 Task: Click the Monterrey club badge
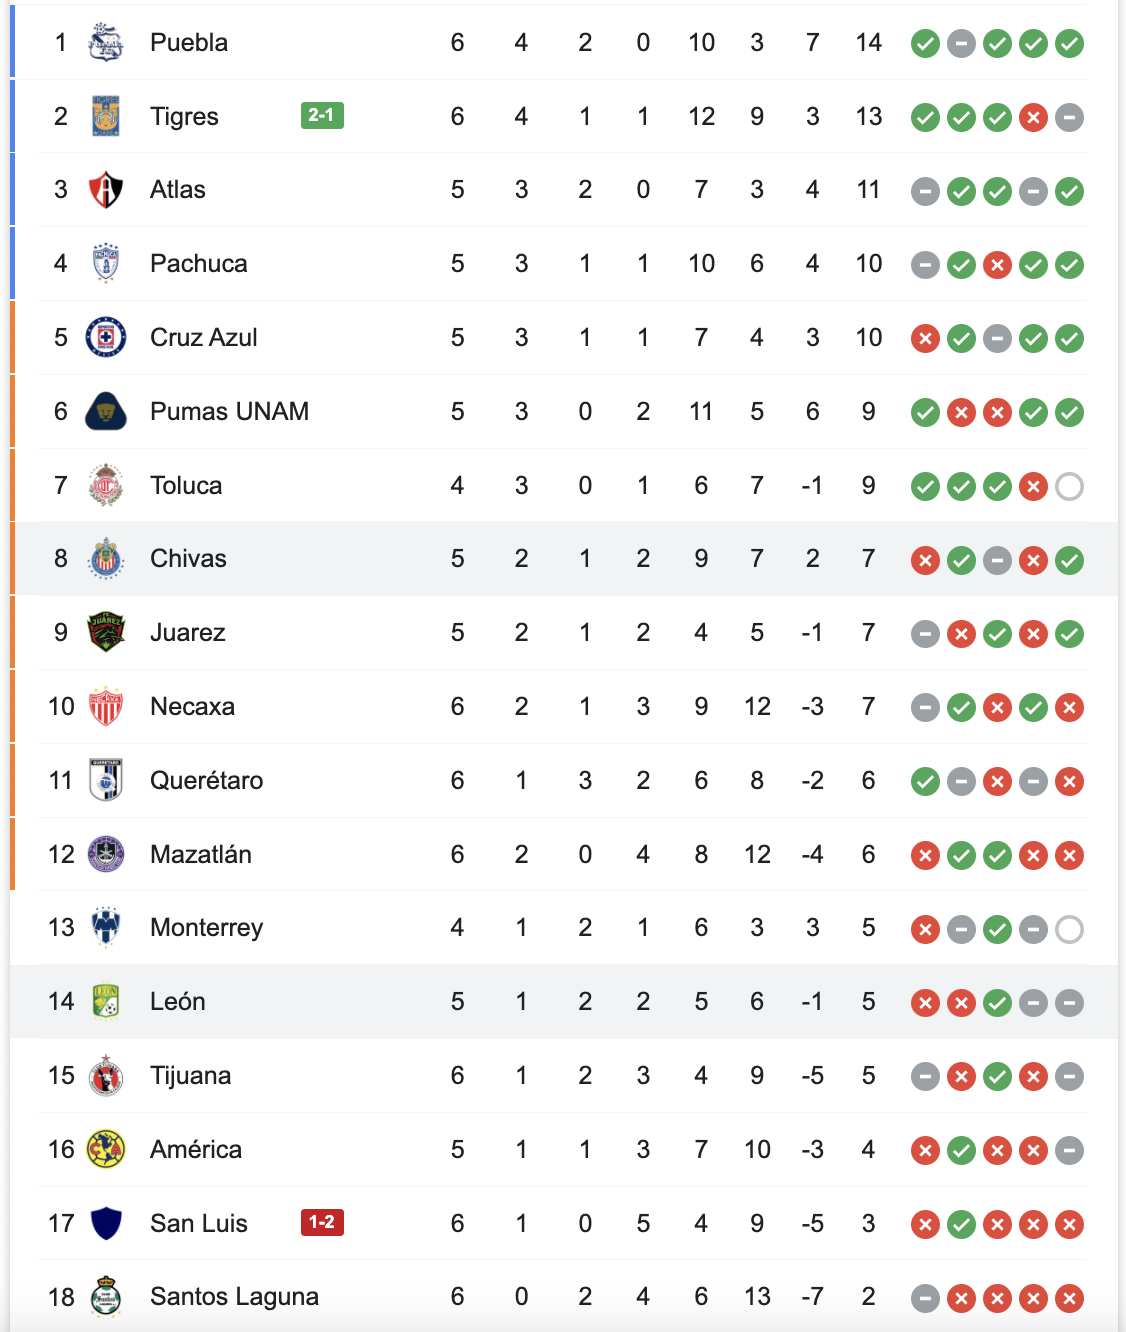(106, 928)
